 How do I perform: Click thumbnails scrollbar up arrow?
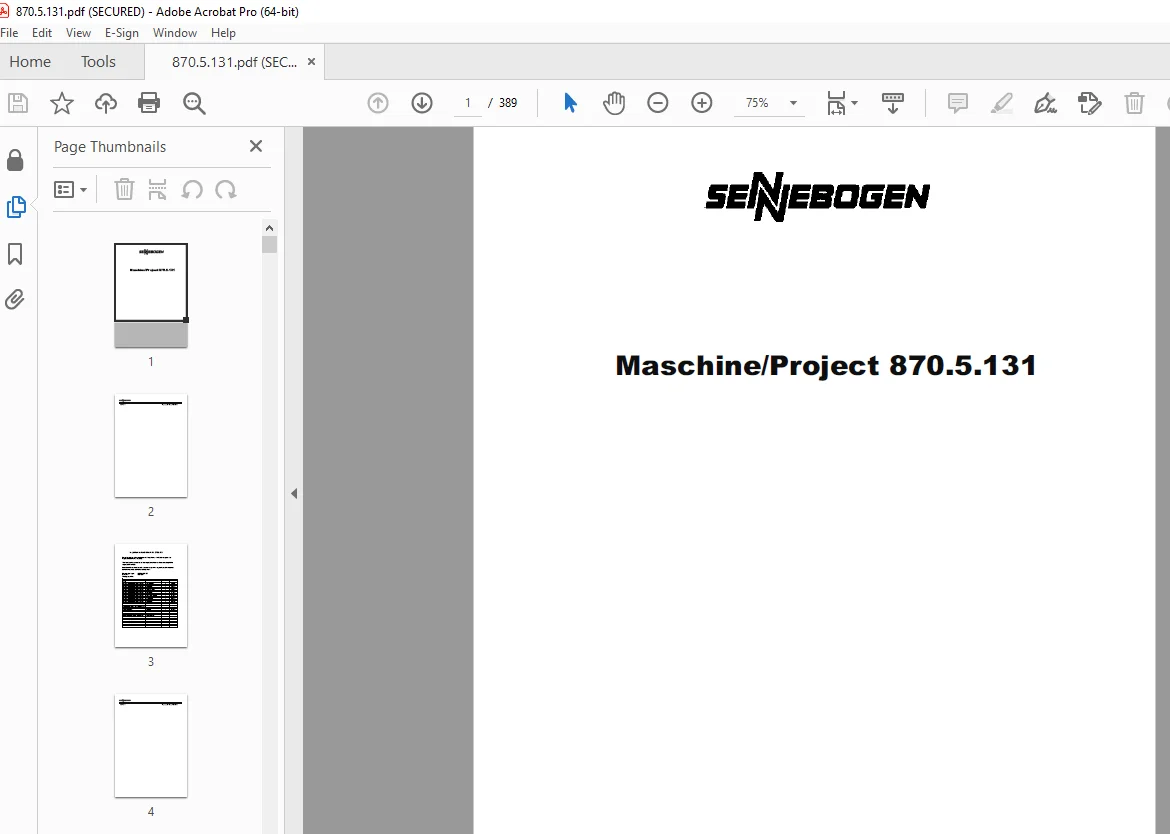pyautogui.click(x=269, y=228)
